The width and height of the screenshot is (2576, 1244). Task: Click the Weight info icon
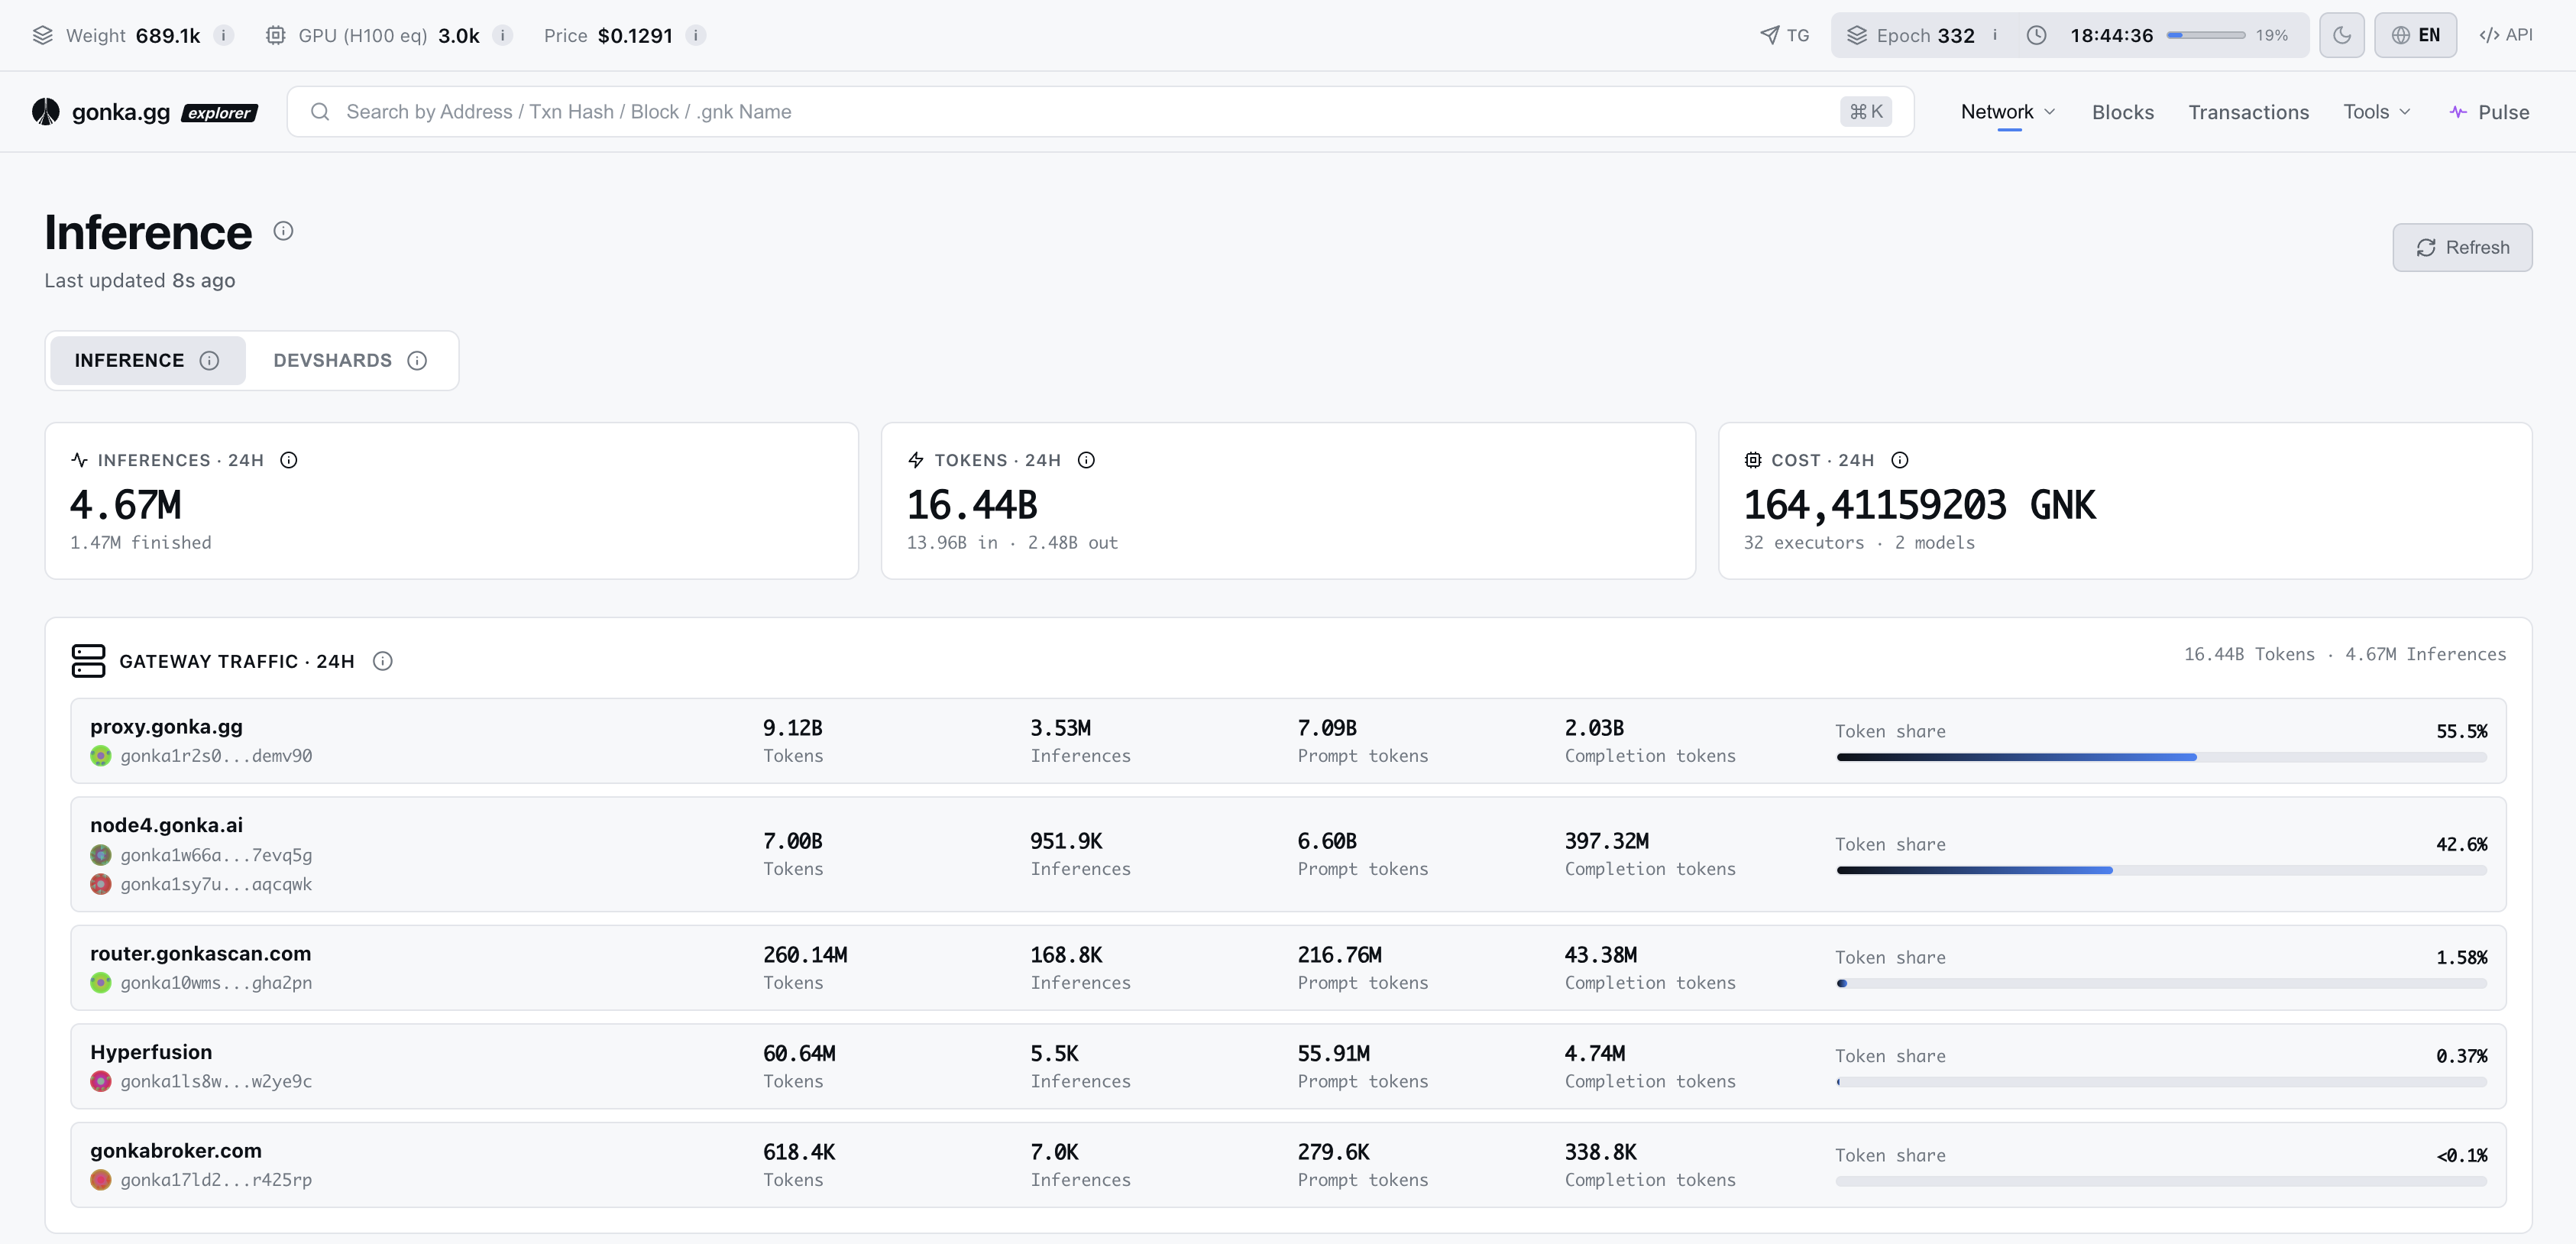(x=224, y=35)
